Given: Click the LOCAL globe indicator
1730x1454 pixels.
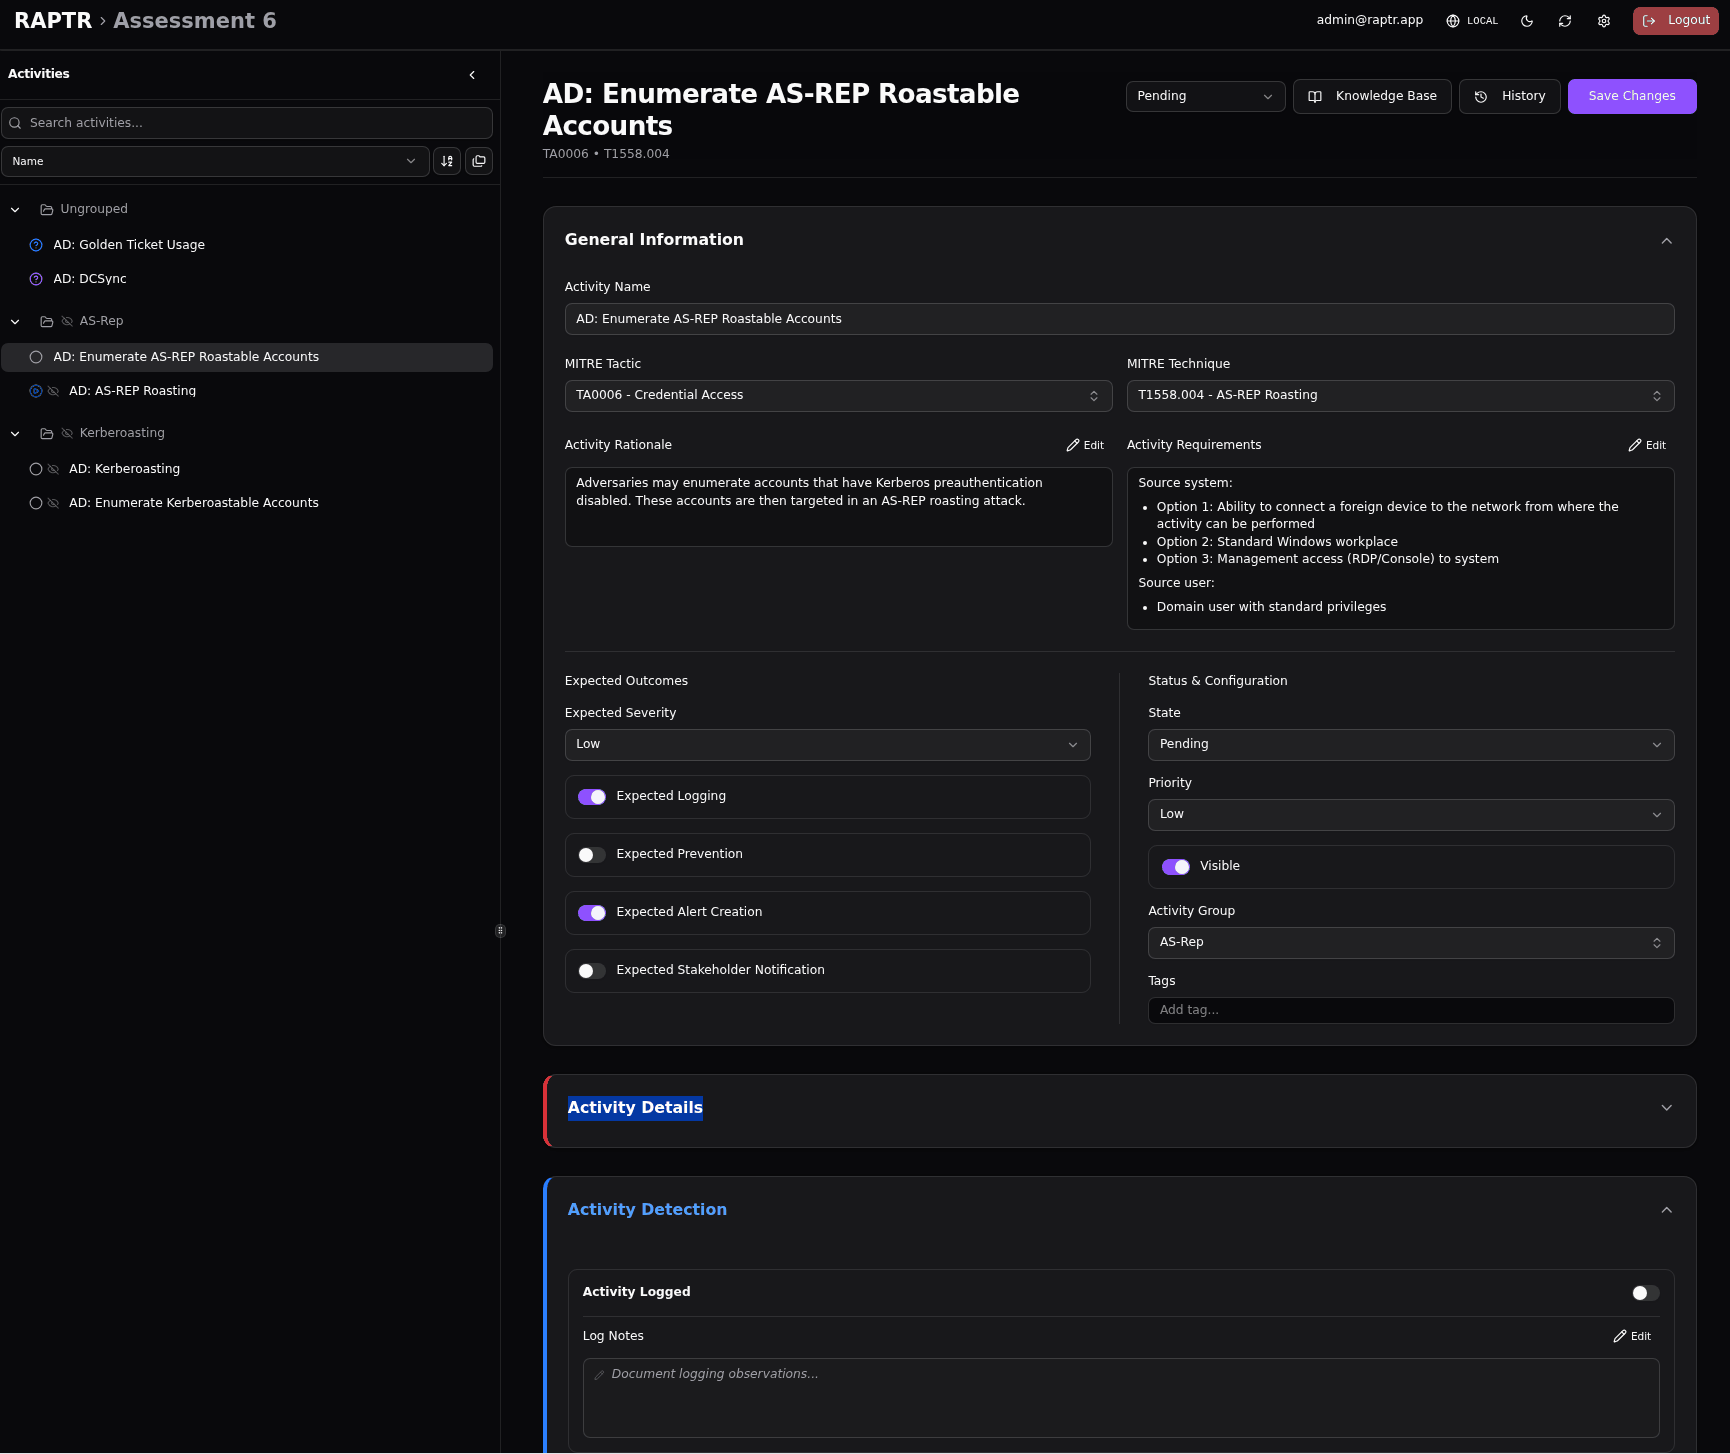Looking at the screenshot, I should [x=1472, y=21].
